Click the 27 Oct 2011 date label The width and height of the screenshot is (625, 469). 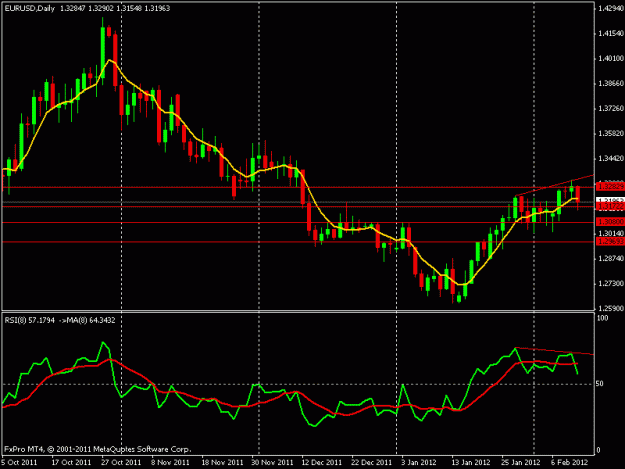click(121, 463)
